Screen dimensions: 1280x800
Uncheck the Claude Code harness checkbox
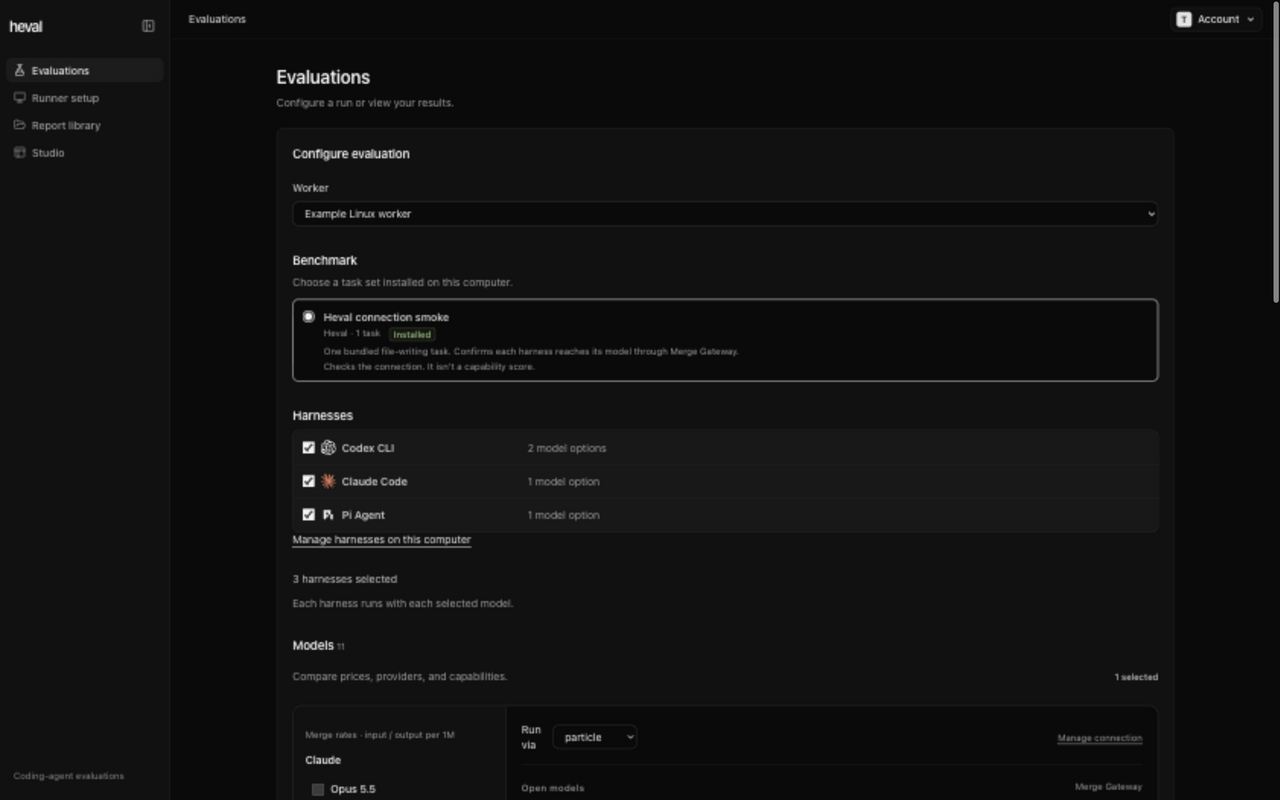point(308,481)
